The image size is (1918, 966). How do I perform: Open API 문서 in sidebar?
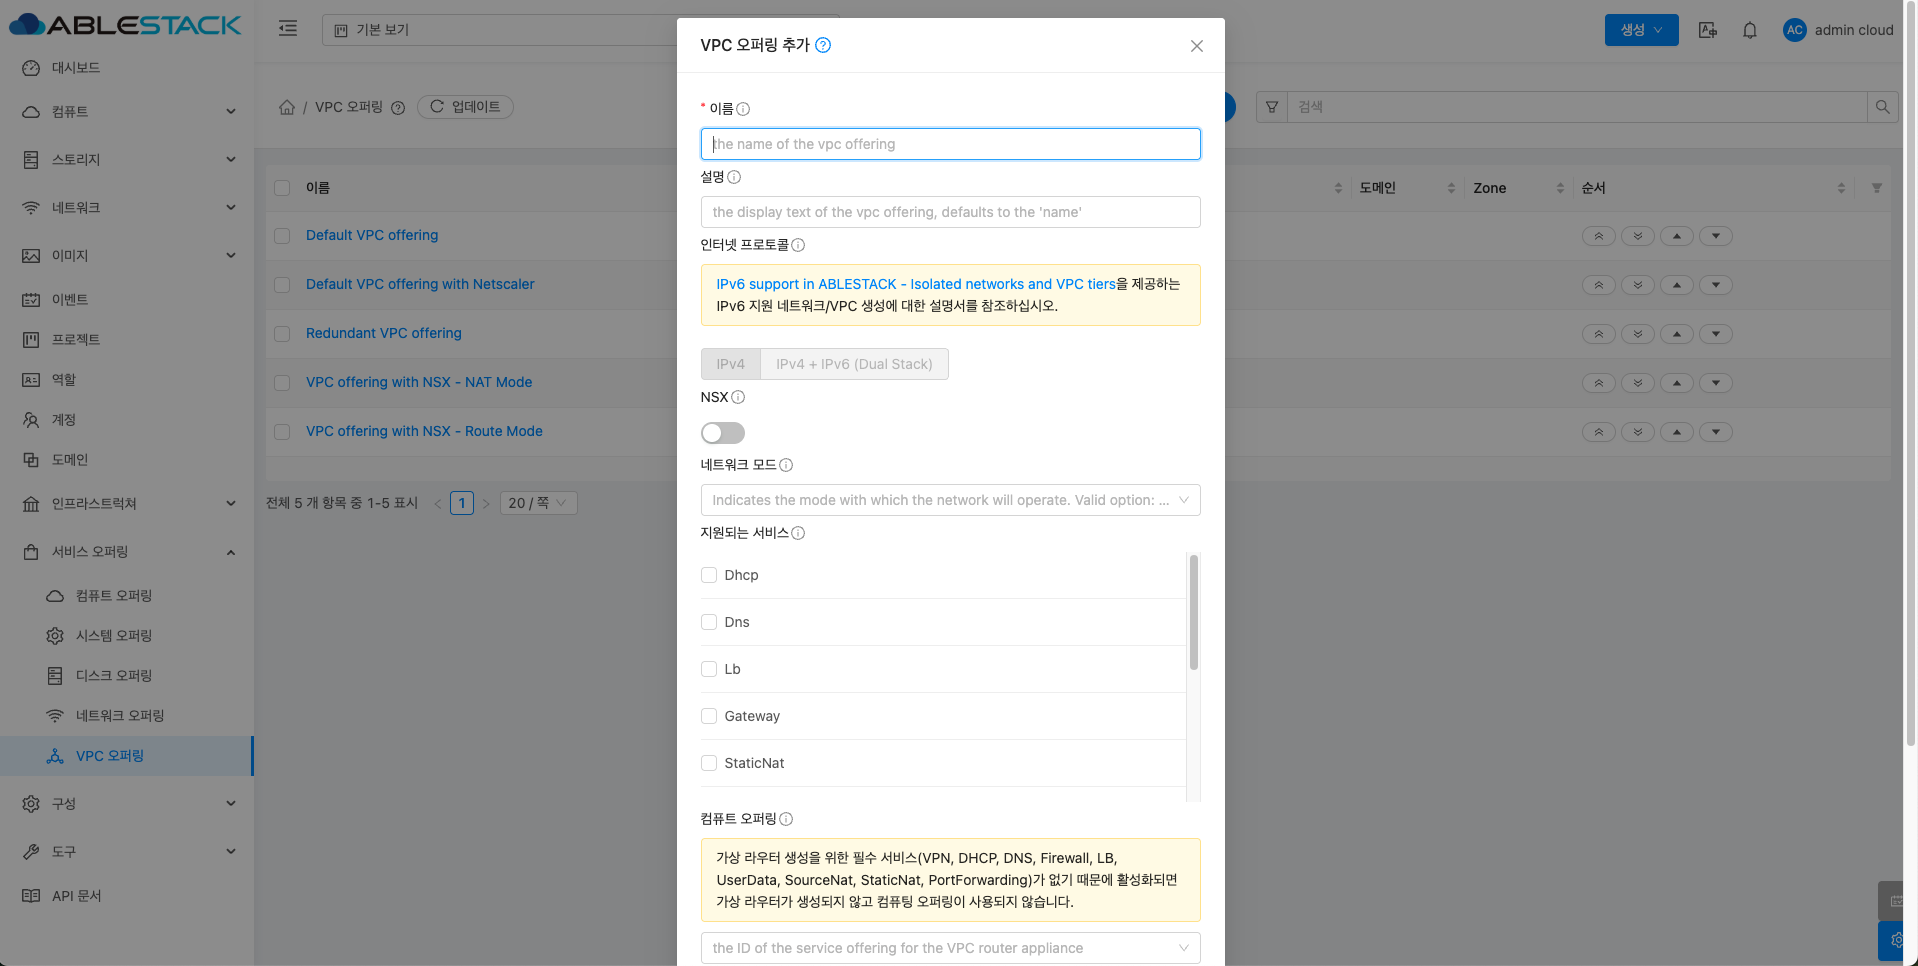pyautogui.click(x=127, y=896)
